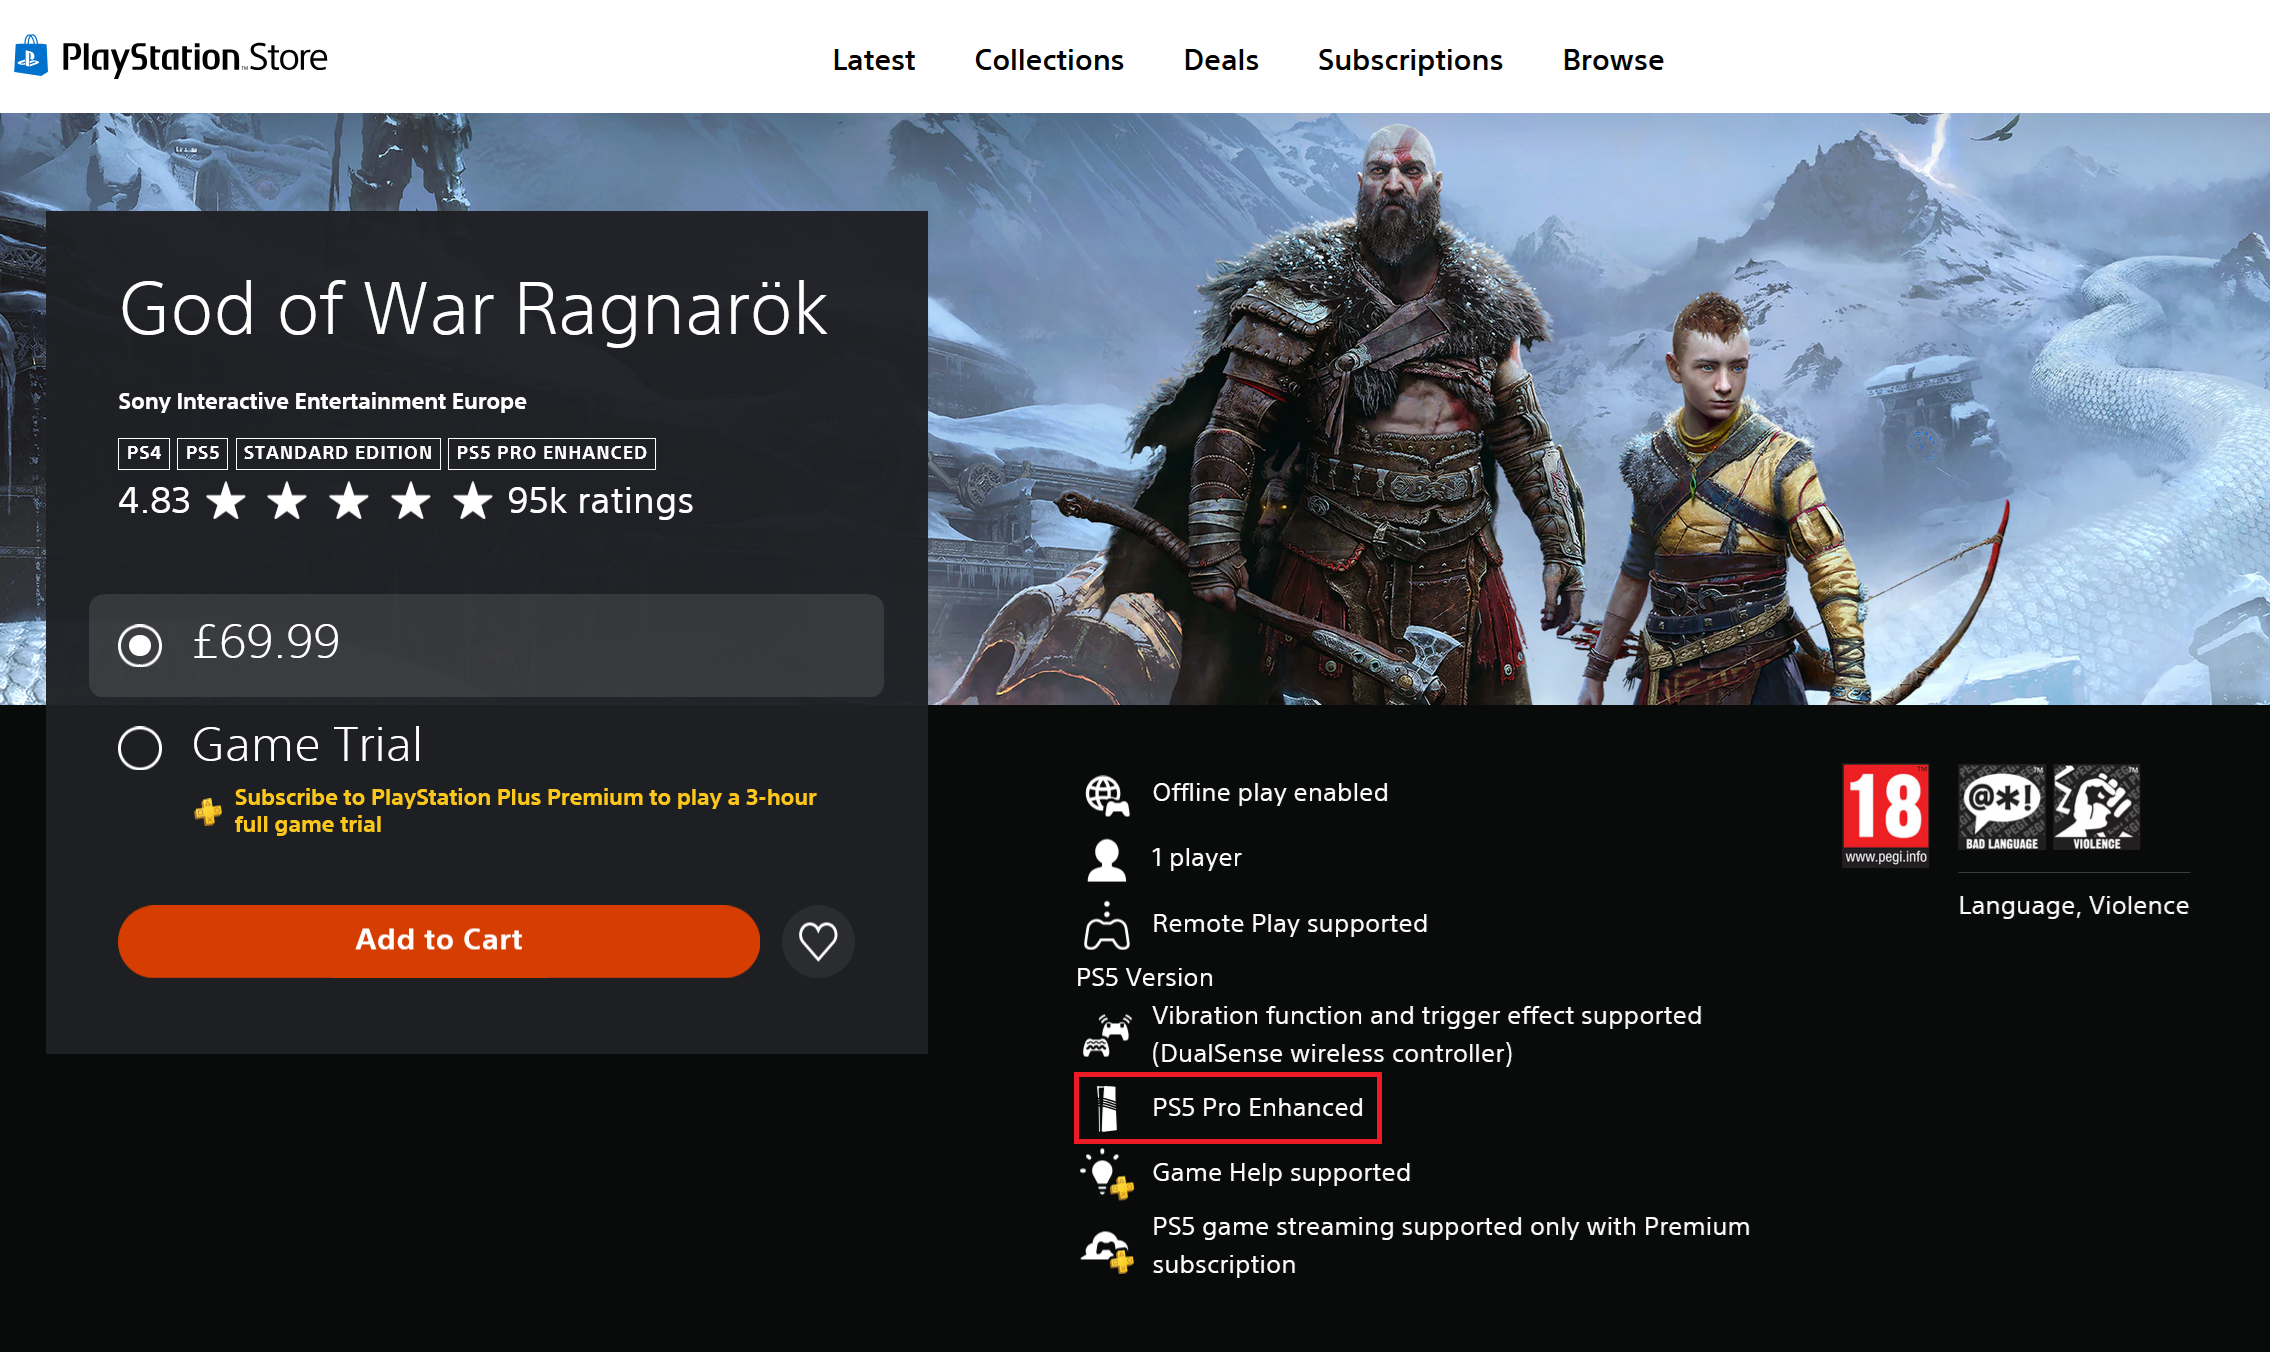This screenshot has width=2270, height=1352.
Task: Select the £69.99 purchase option radio button
Action: (140, 645)
